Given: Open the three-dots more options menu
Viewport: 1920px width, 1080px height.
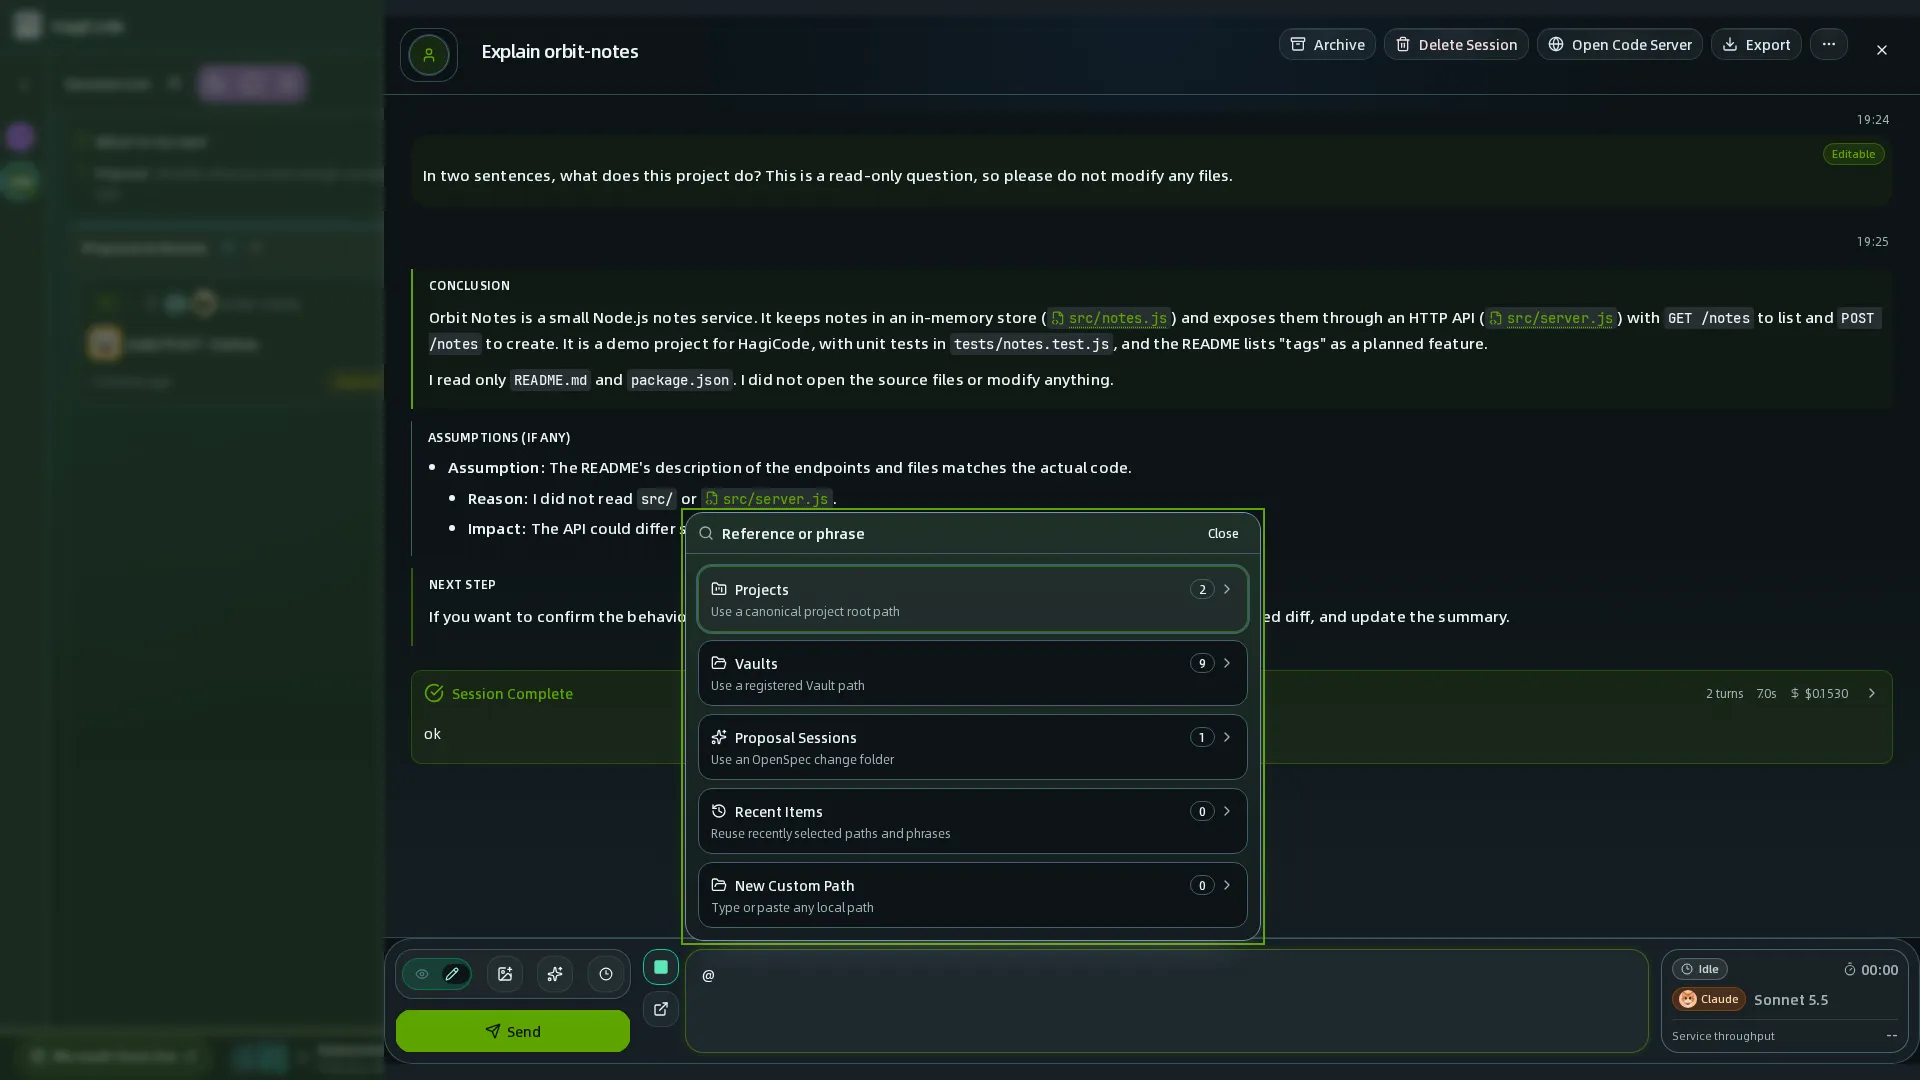Looking at the screenshot, I should click(x=1828, y=44).
